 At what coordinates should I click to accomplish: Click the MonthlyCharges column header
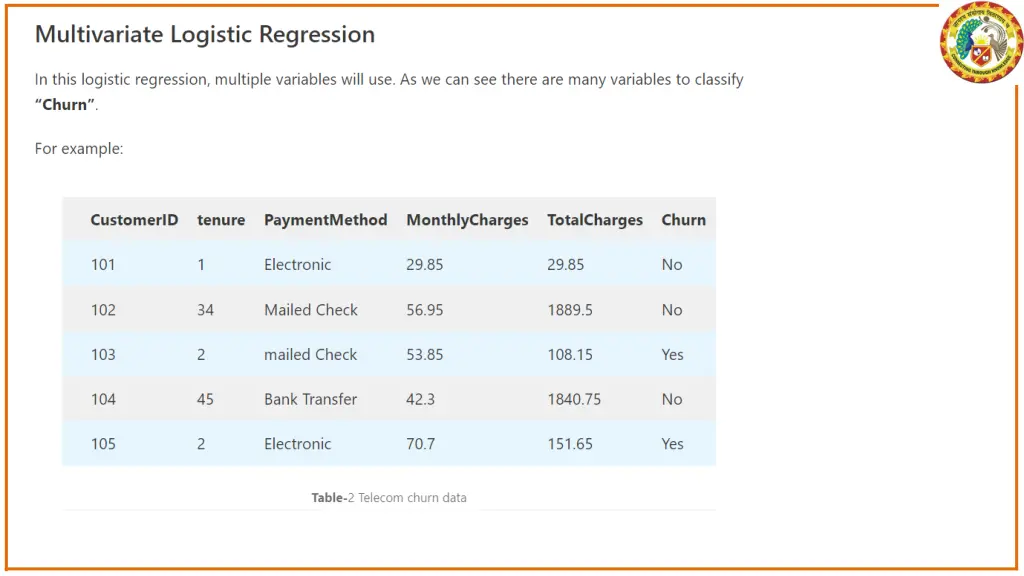(x=467, y=220)
